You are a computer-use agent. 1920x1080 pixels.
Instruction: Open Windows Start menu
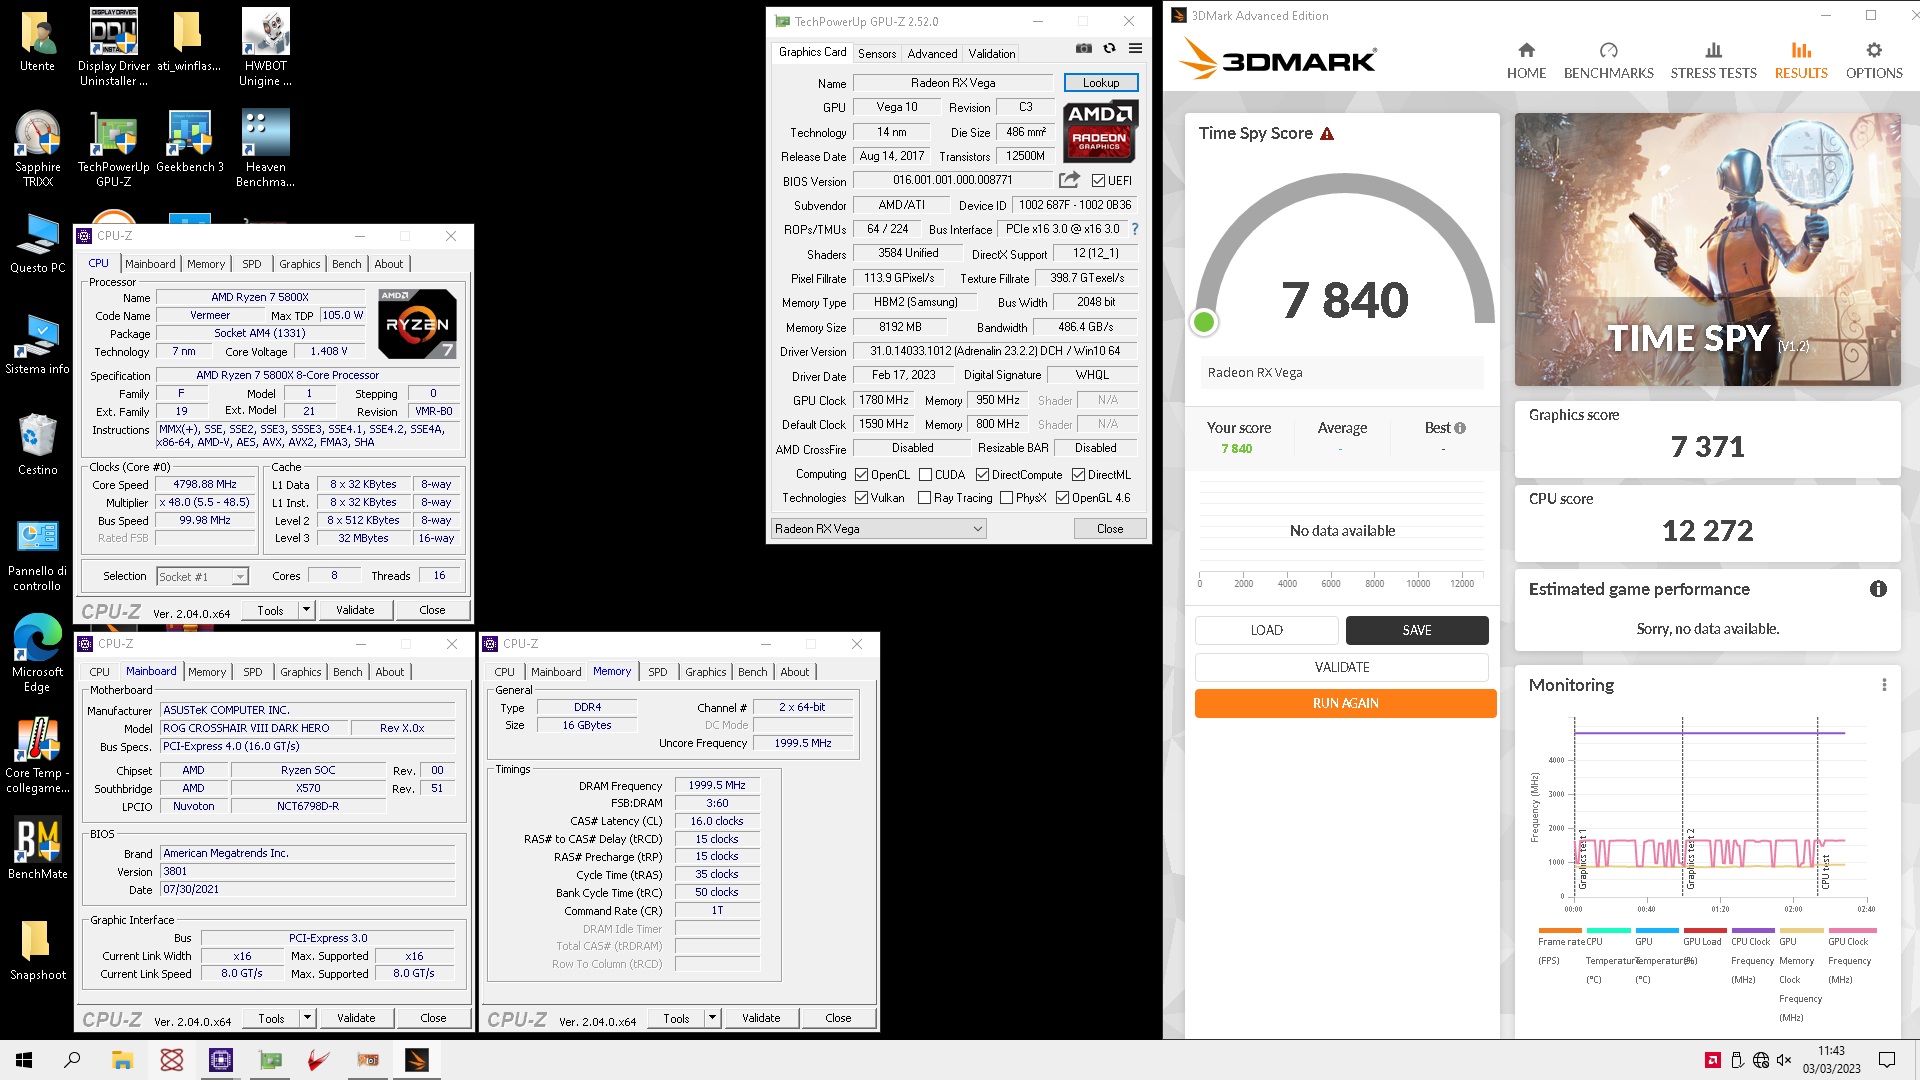point(24,1060)
